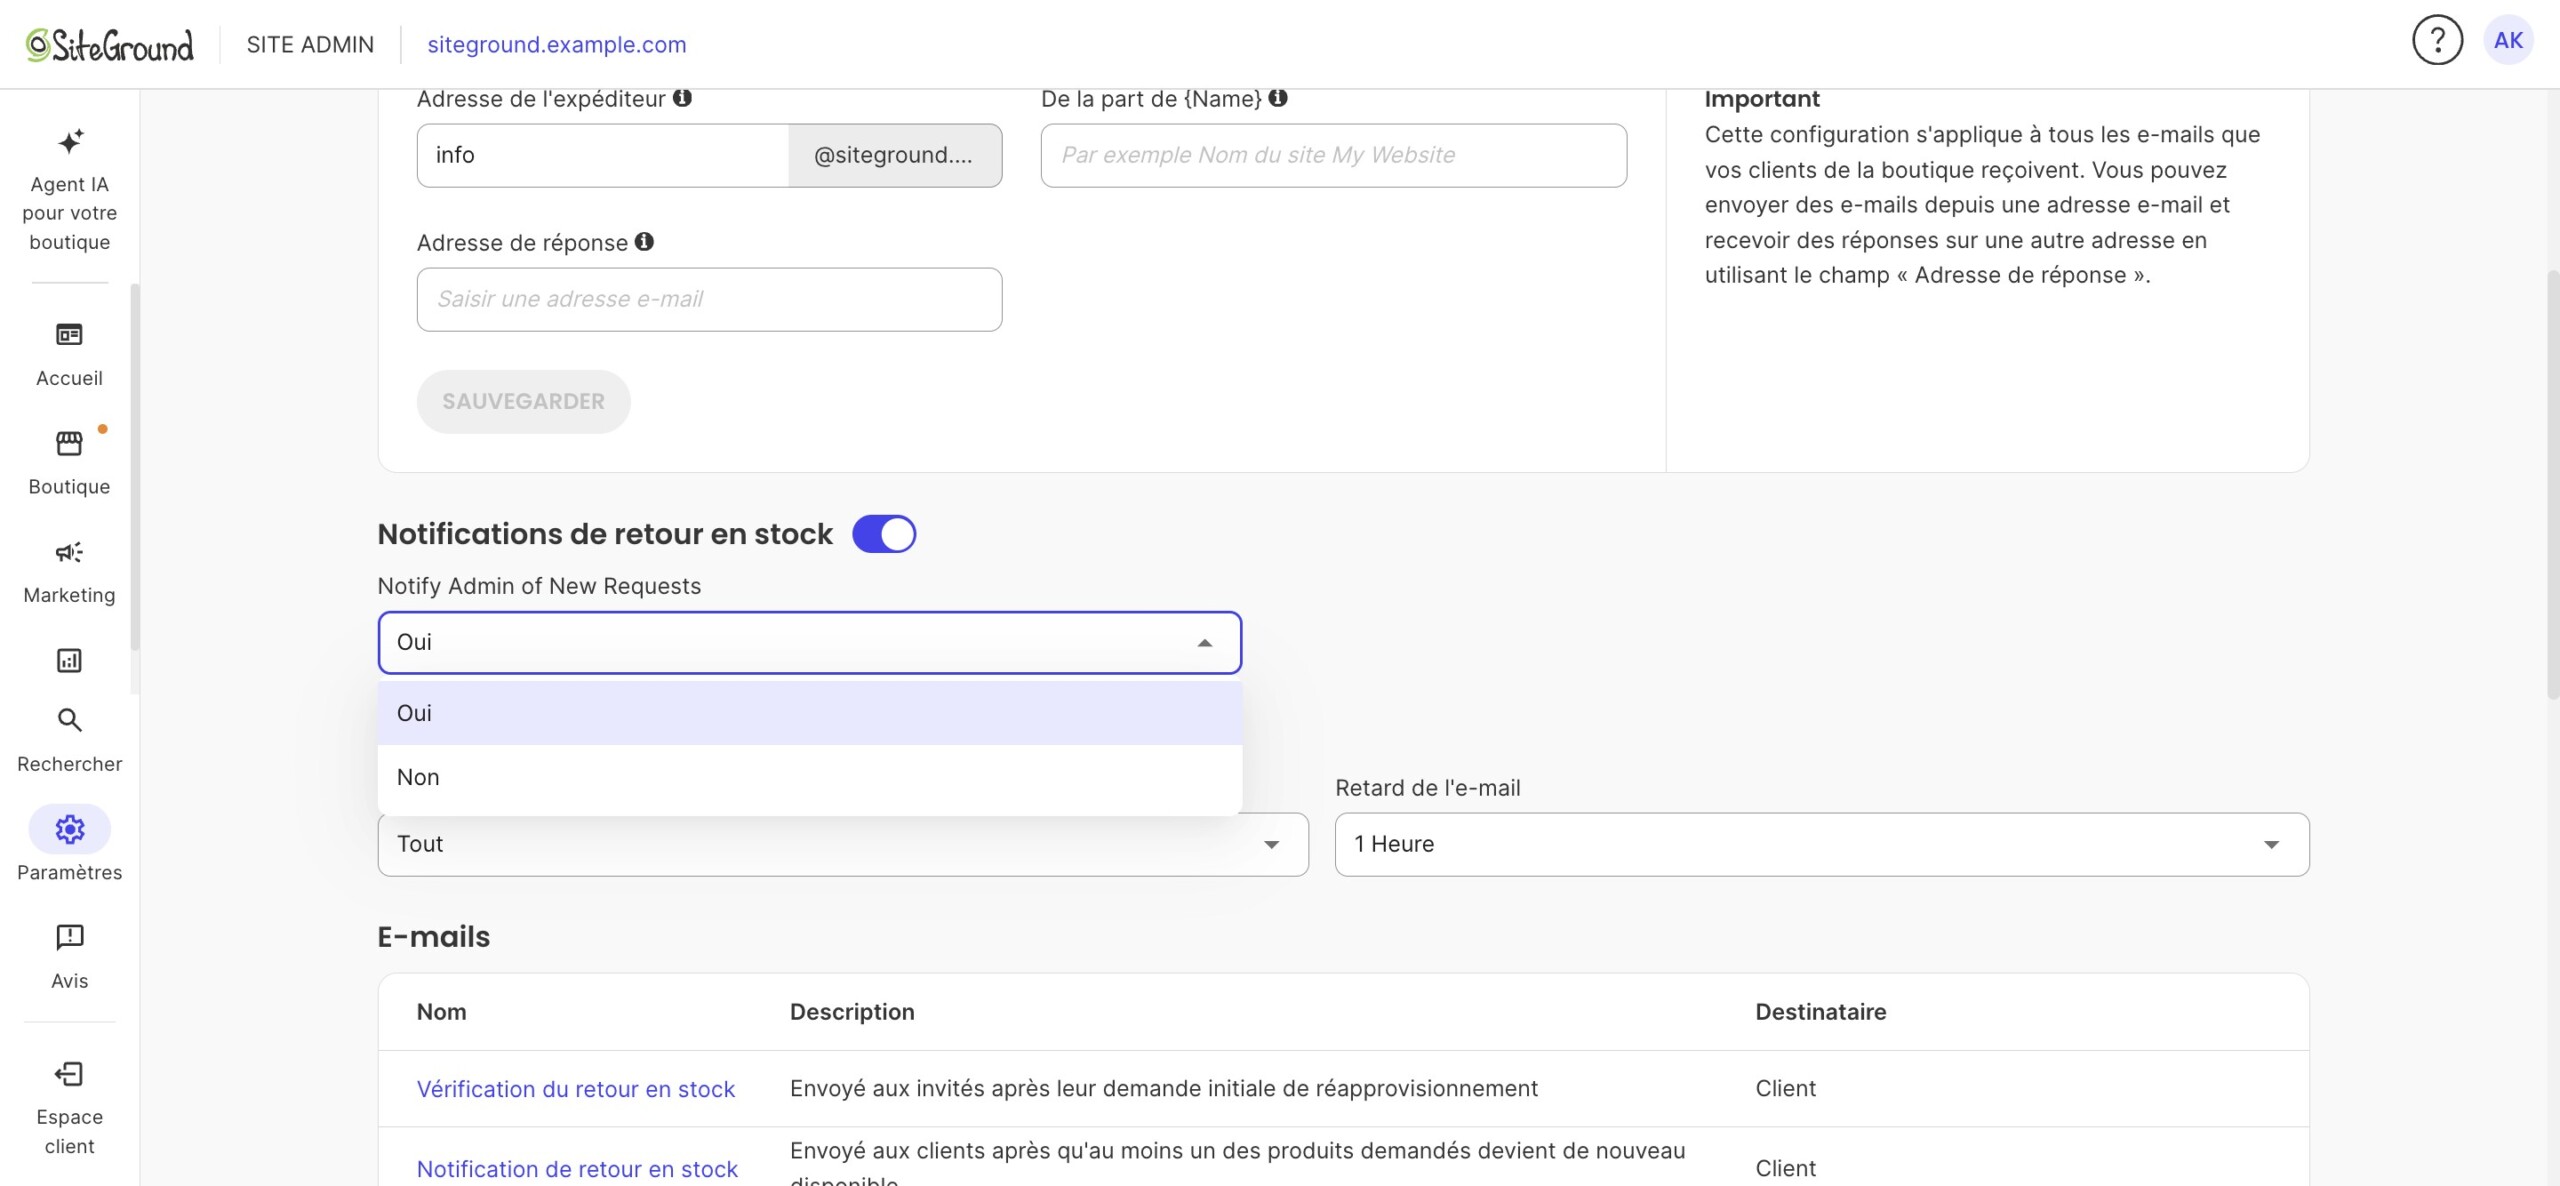Focus the De la part de name field
2560x1186 pixels.
1334,156
